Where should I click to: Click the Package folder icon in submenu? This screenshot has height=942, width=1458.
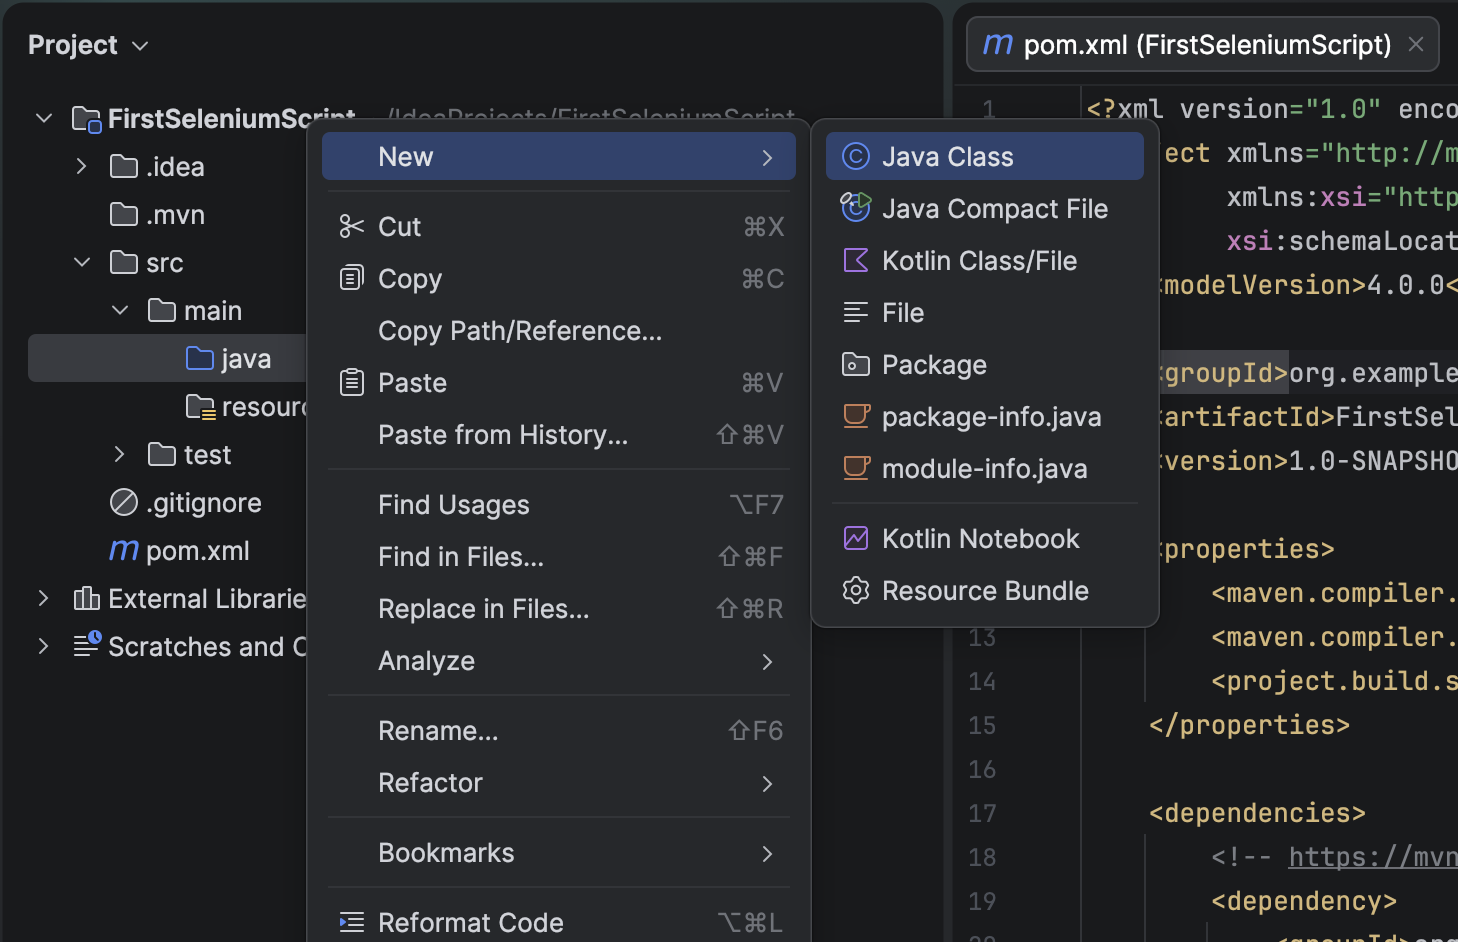[856, 365]
